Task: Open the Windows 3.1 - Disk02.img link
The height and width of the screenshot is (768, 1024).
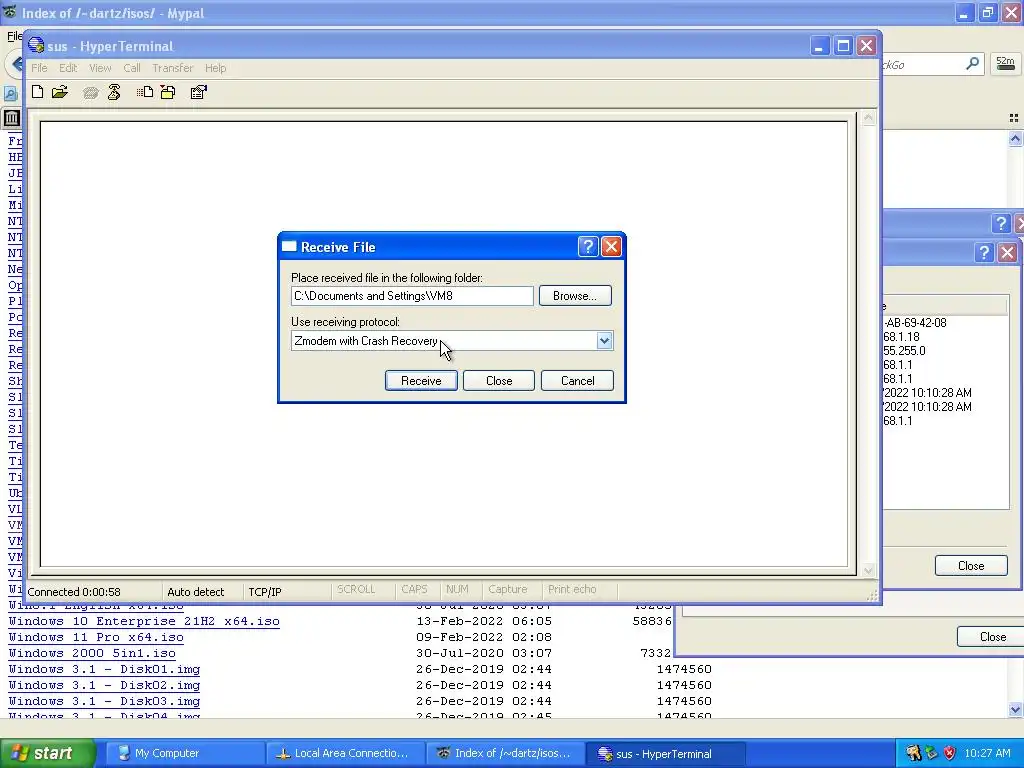Action: tap(104, 685)
